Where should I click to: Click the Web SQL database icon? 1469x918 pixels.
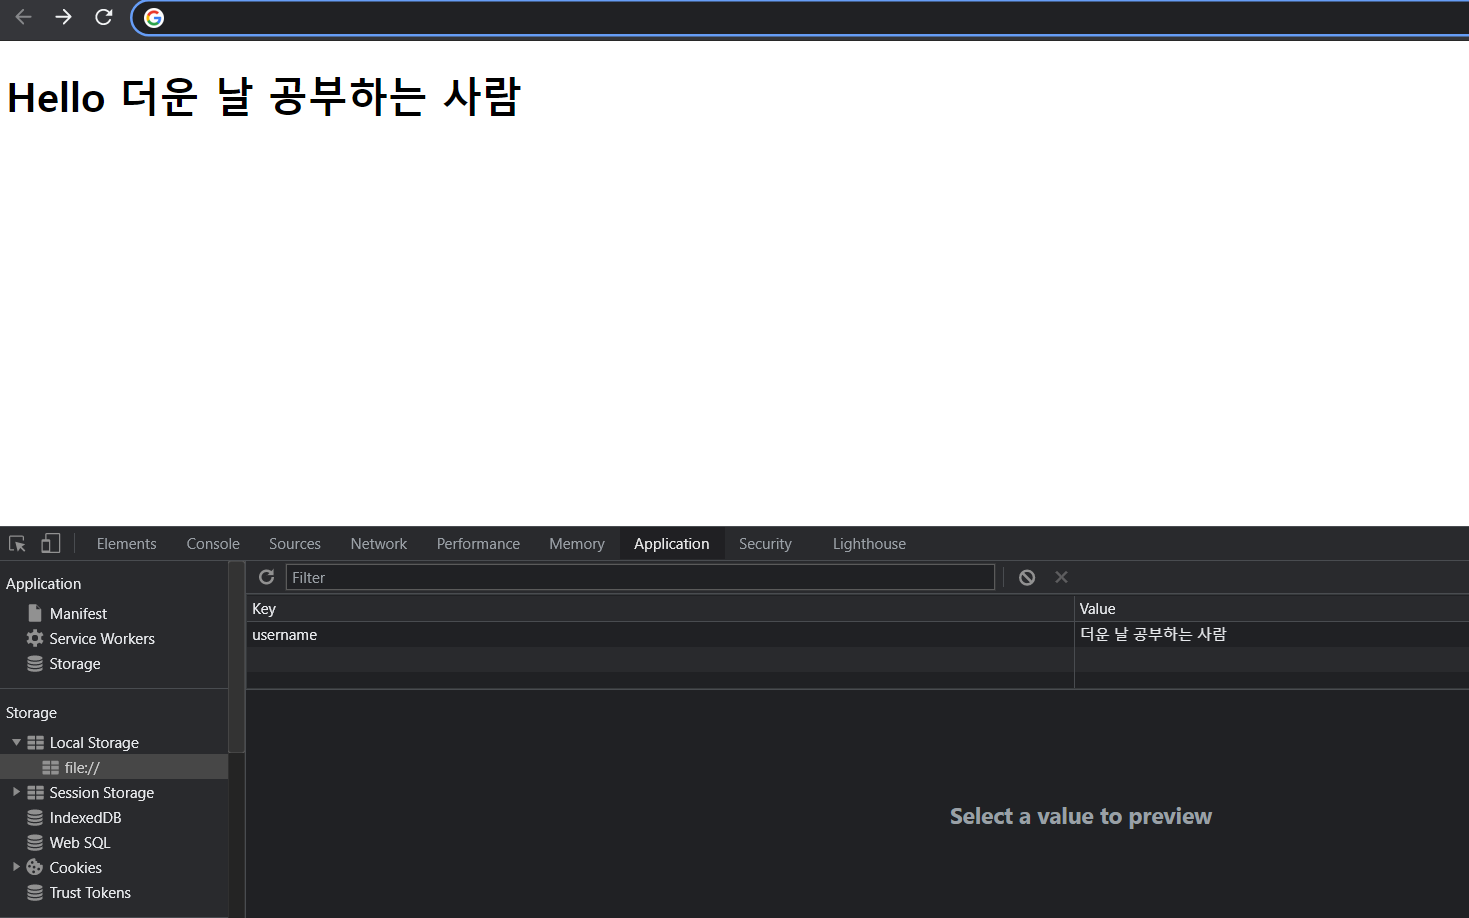(x=35, y=842)
